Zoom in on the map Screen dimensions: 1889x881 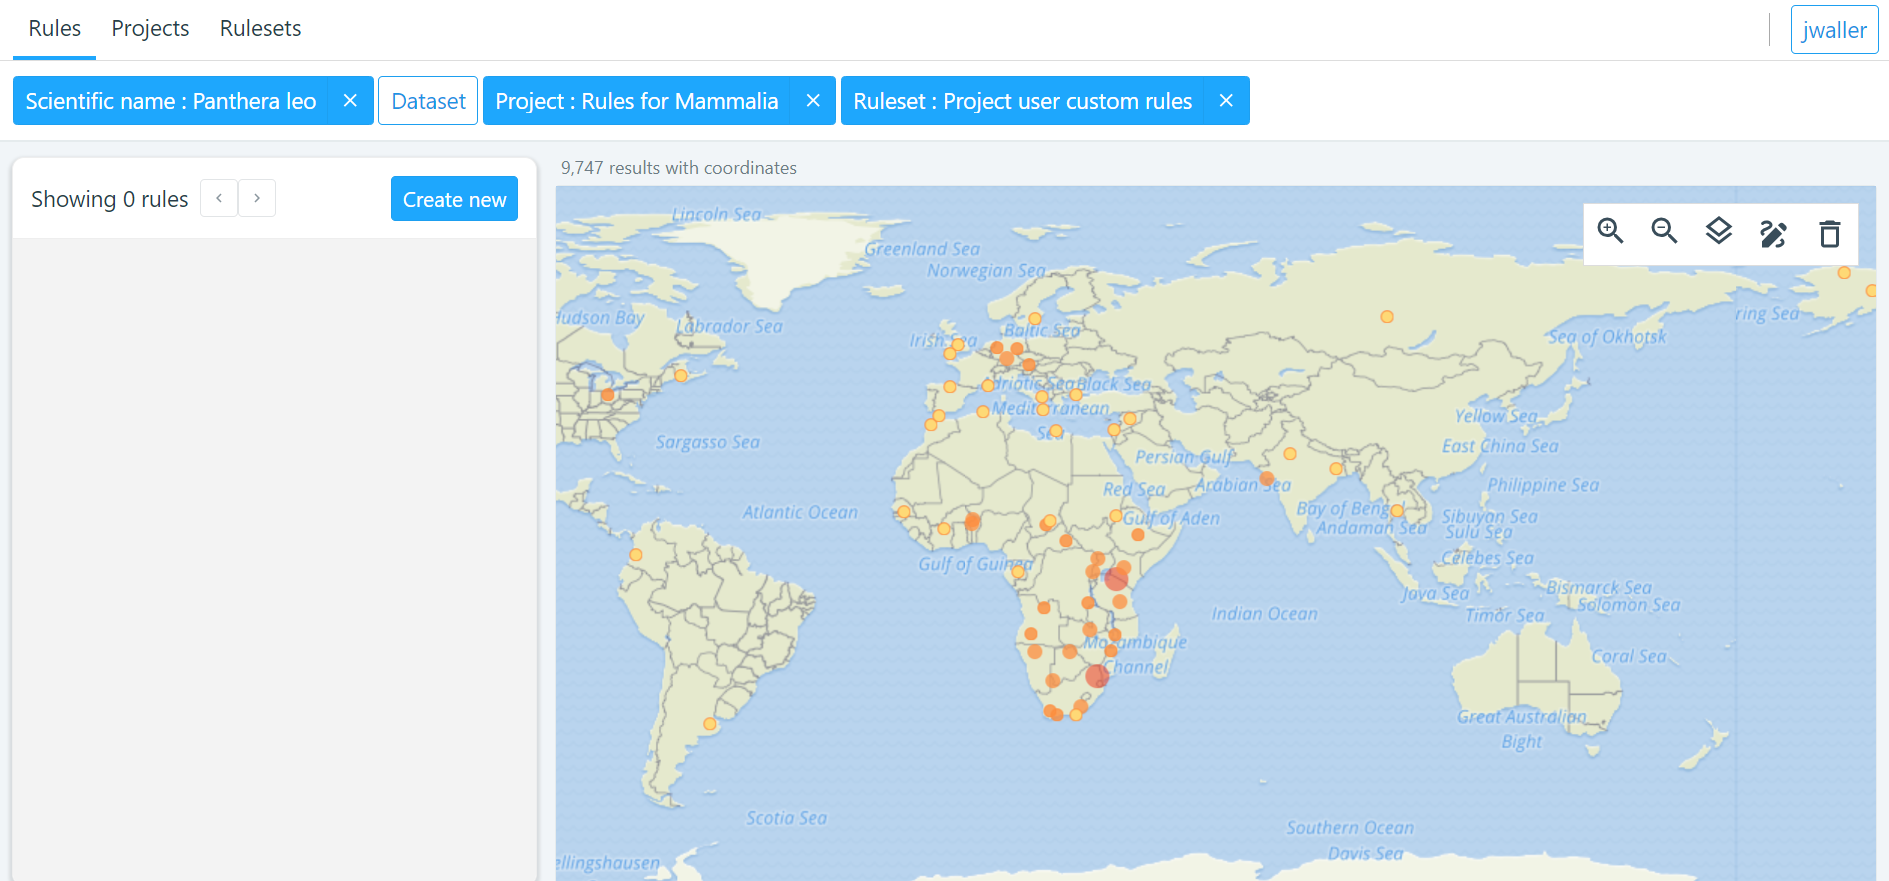(1610, 232)
